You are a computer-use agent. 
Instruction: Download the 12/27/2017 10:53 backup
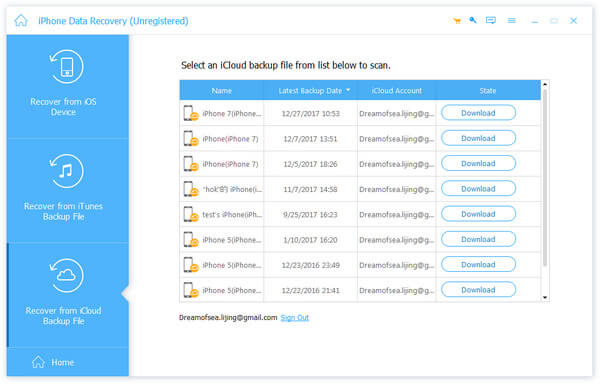pyautogui.click(x=478, y=113)
